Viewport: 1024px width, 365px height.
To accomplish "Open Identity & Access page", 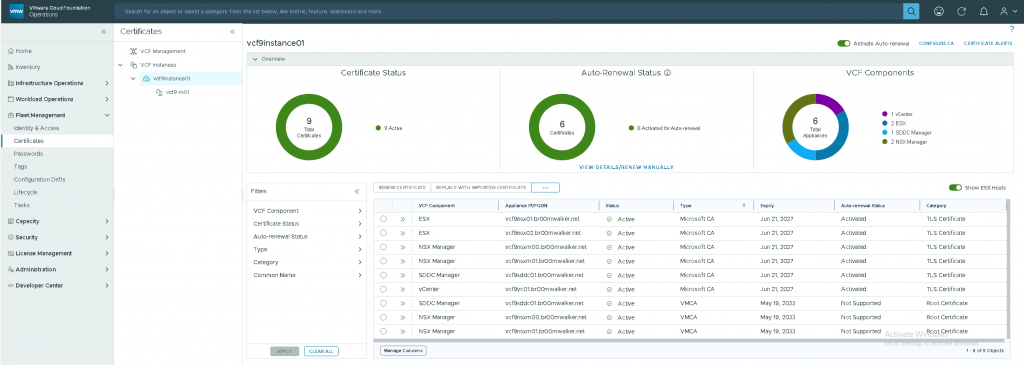I will pos(36,128).
